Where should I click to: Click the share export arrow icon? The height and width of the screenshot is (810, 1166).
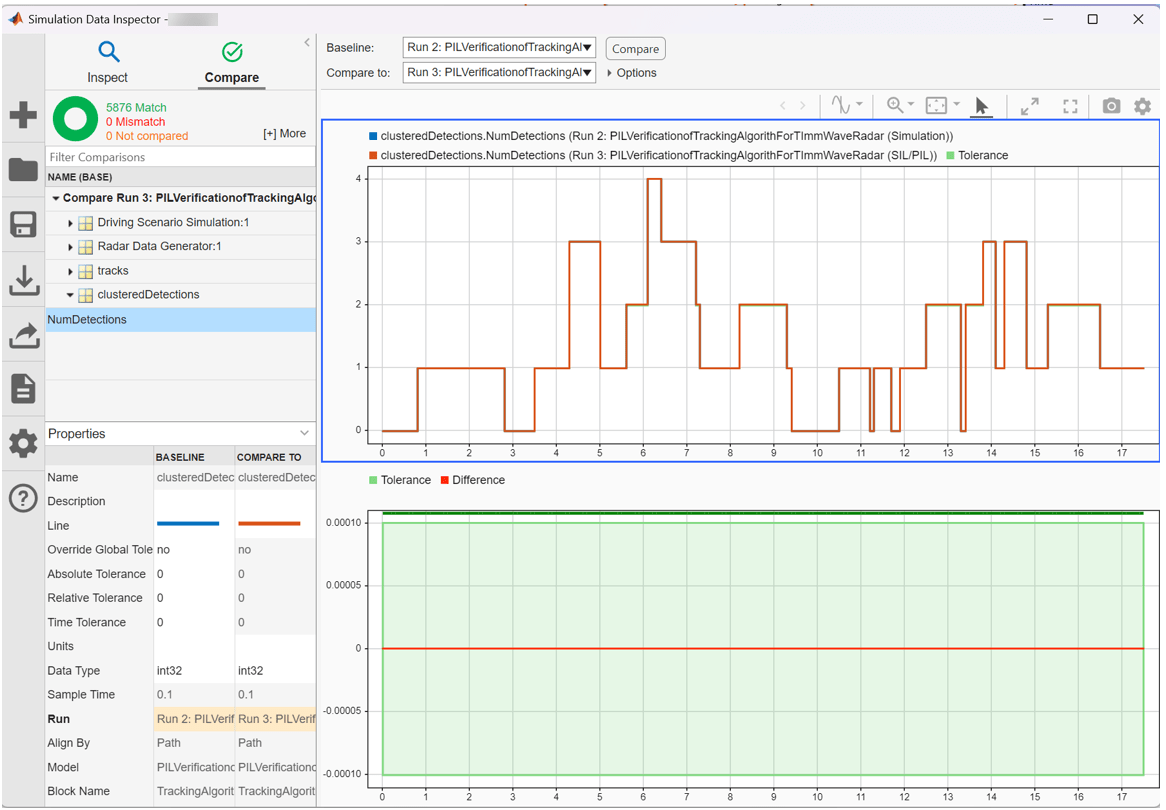click(x=23, y=335)
